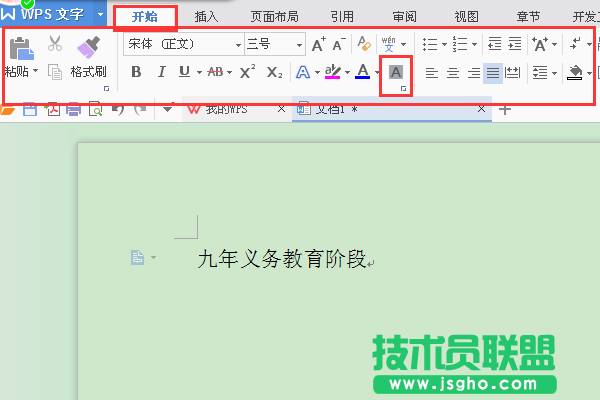Switch to the 插入 ribbon tab

click(x=206, y=17)
